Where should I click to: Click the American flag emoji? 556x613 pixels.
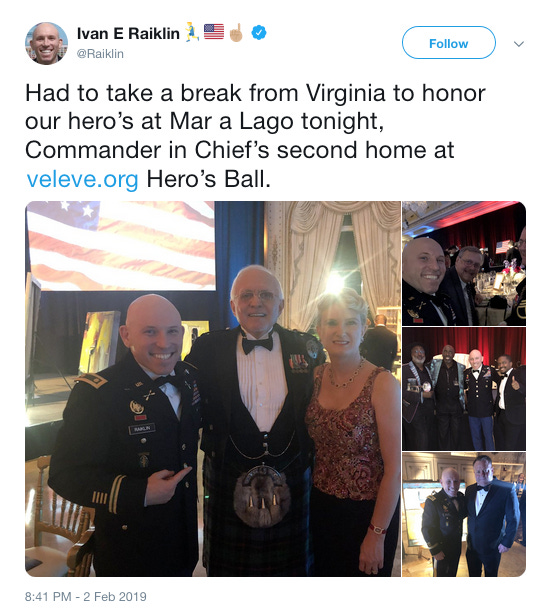(x=214, y=32)
